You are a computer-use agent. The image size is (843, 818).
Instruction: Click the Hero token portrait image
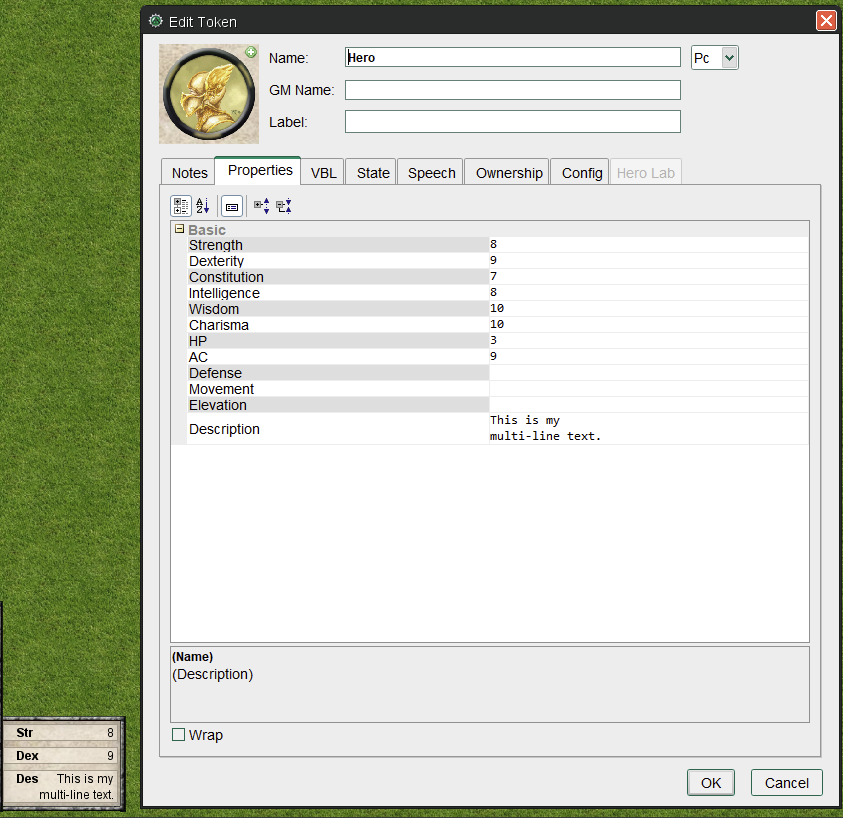pos(209,94)
